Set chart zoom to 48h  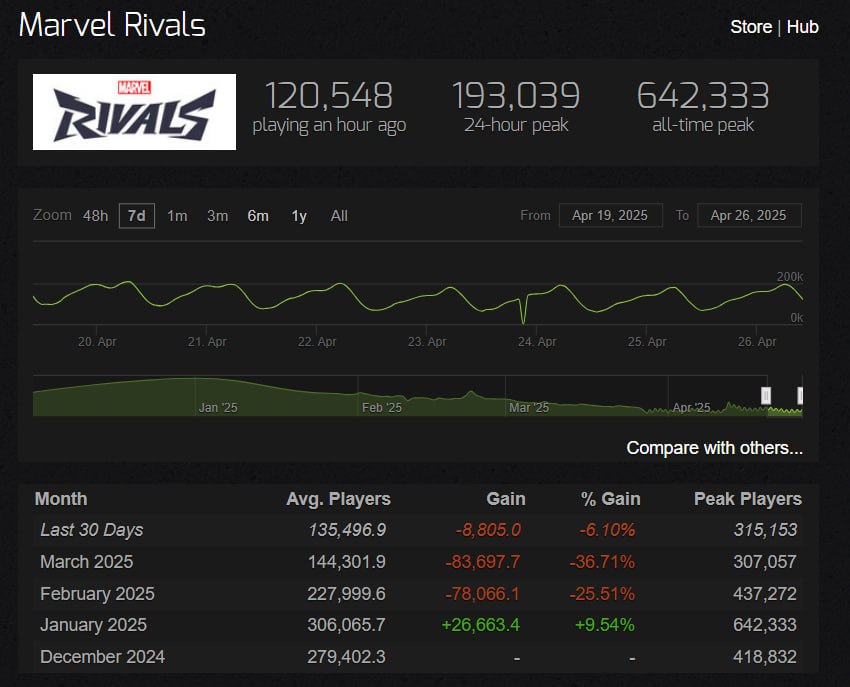coord(95,216)
